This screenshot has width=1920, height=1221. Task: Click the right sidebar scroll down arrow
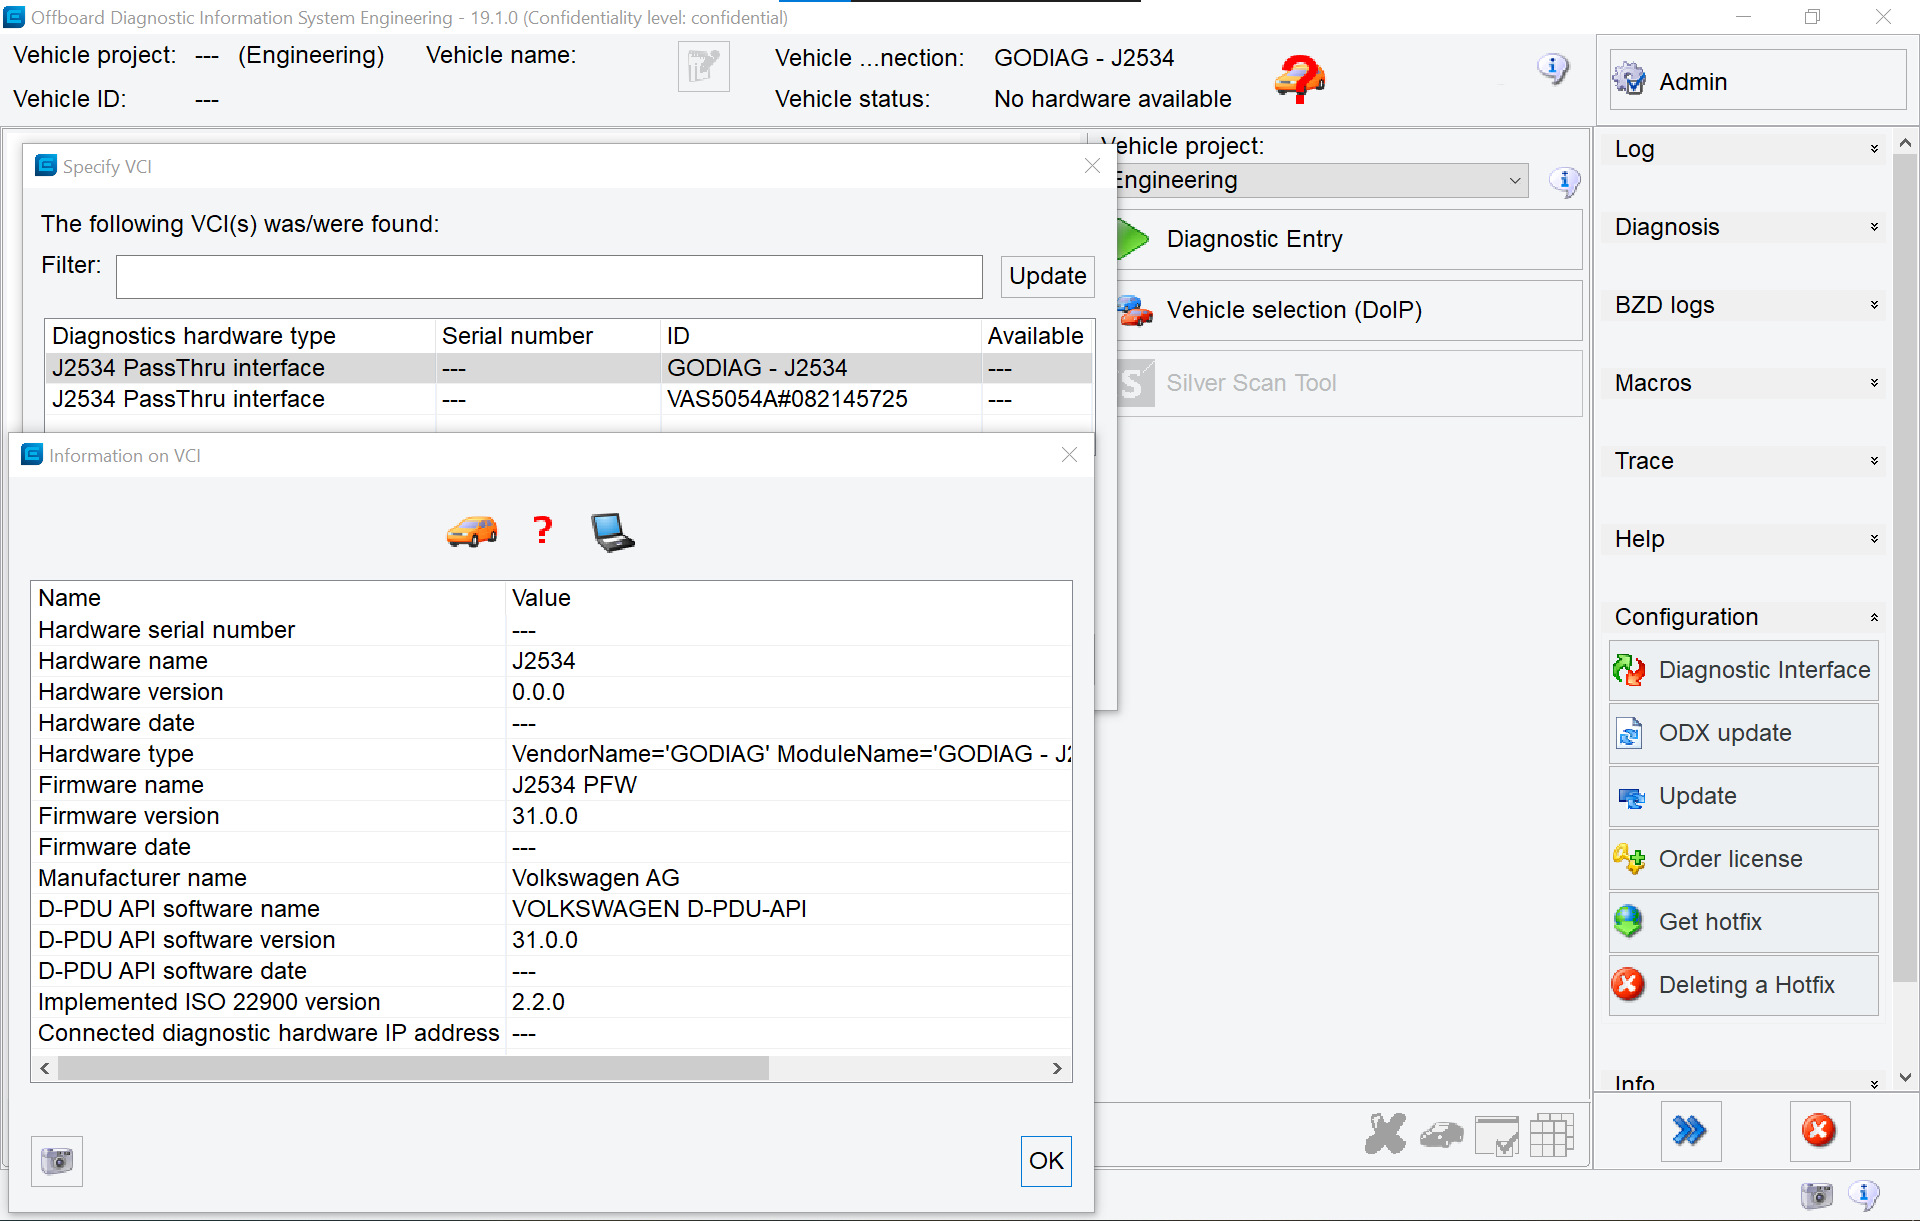[x=1905, y=1078]
